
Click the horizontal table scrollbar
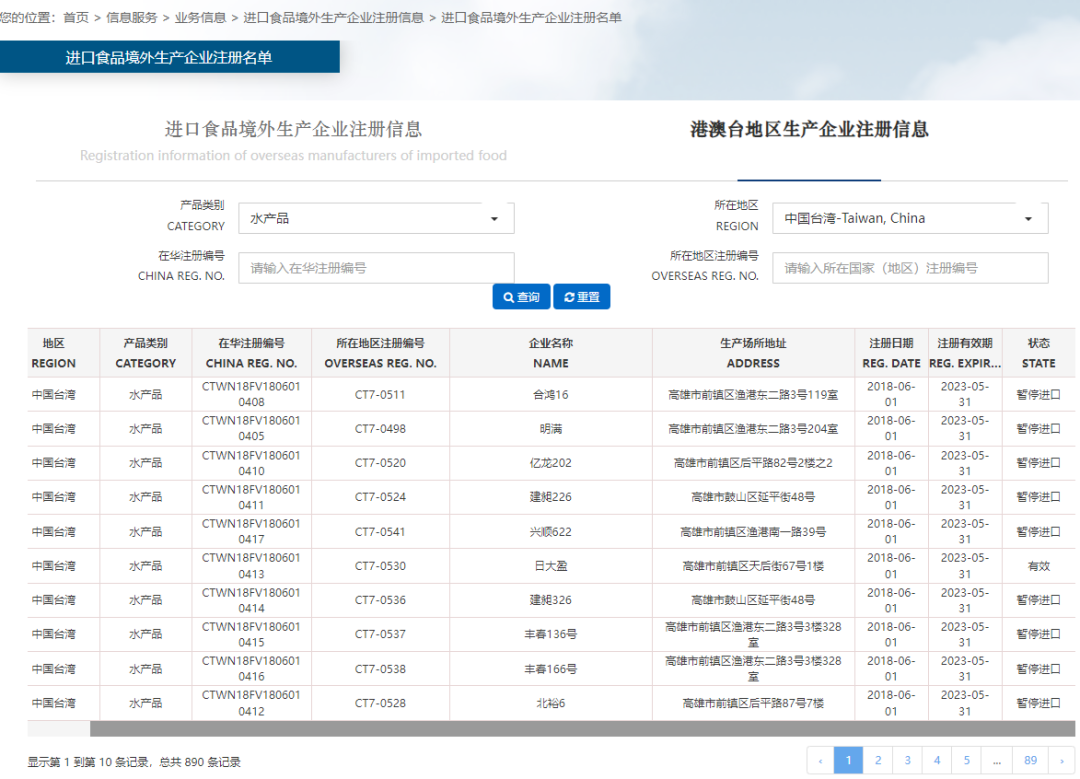(580, 729)
